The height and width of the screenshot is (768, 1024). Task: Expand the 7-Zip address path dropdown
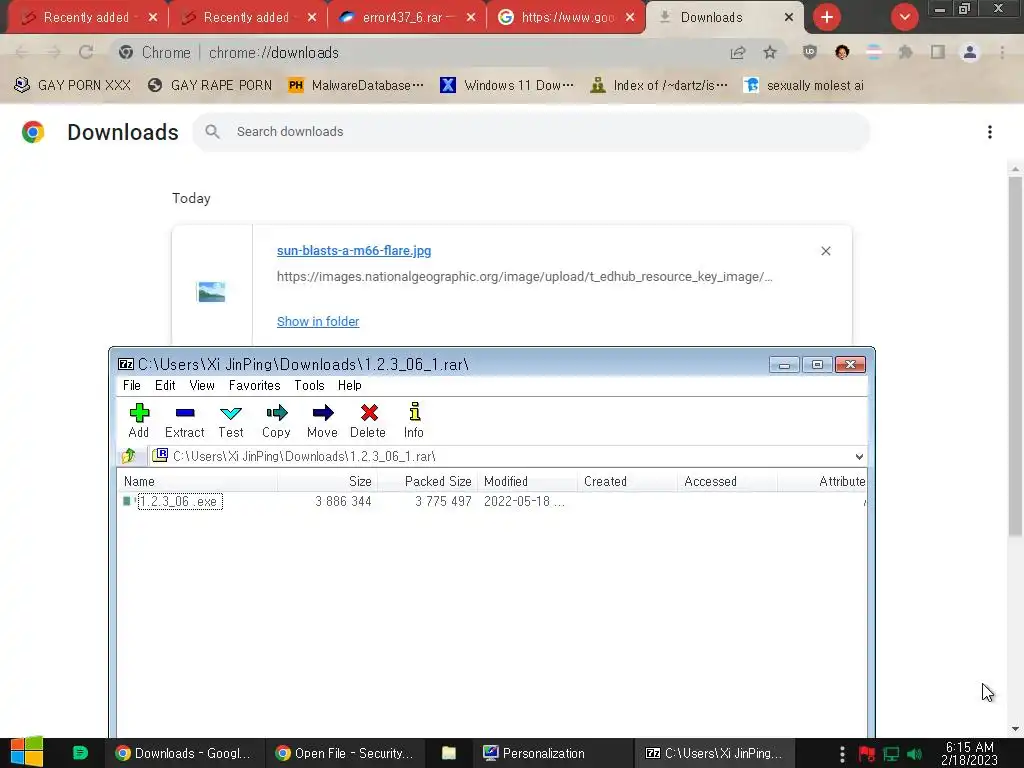click(859, 456)
